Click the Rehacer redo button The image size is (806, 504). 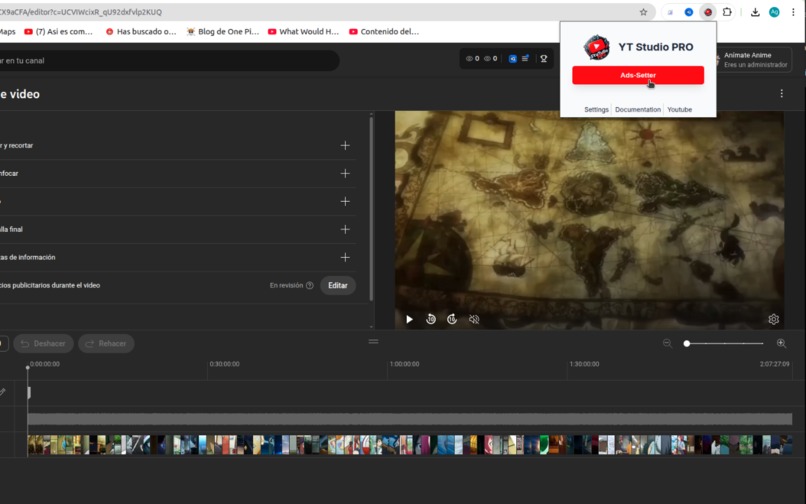pyautogui.click(x=106, y=344)
